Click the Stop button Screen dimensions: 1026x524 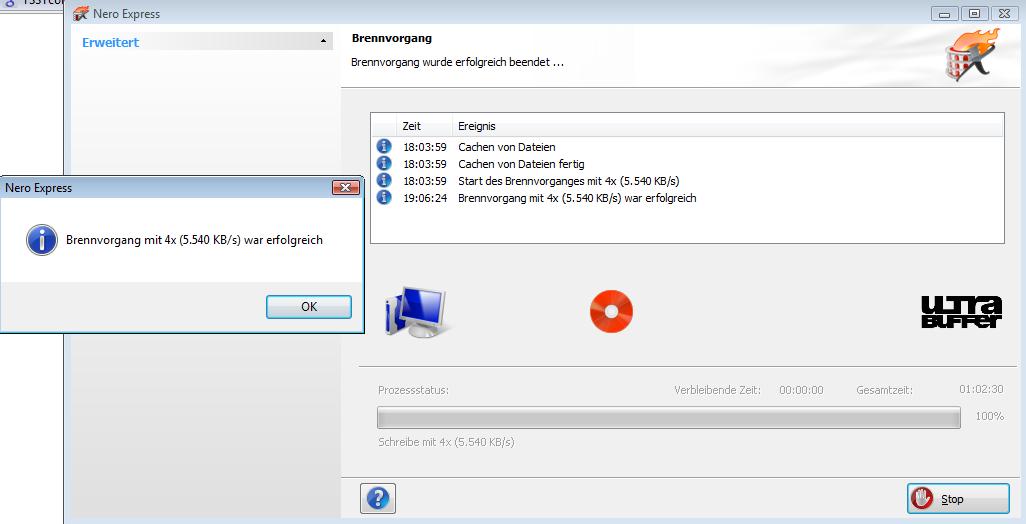click(x=958, y=499)
